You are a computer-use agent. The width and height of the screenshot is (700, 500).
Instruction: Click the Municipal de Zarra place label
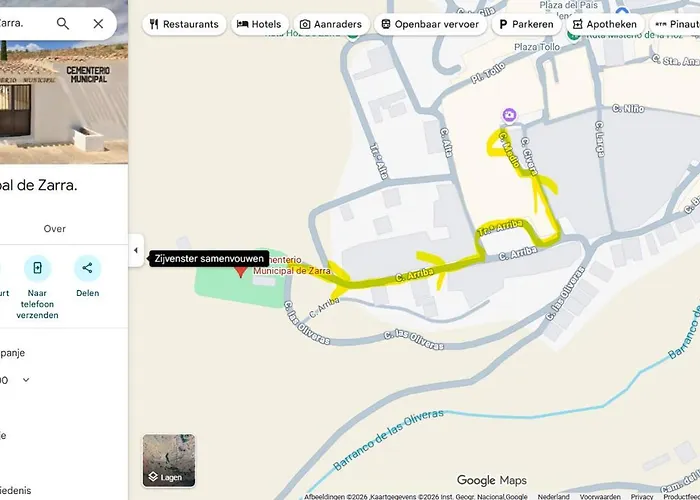click(292, 271)
